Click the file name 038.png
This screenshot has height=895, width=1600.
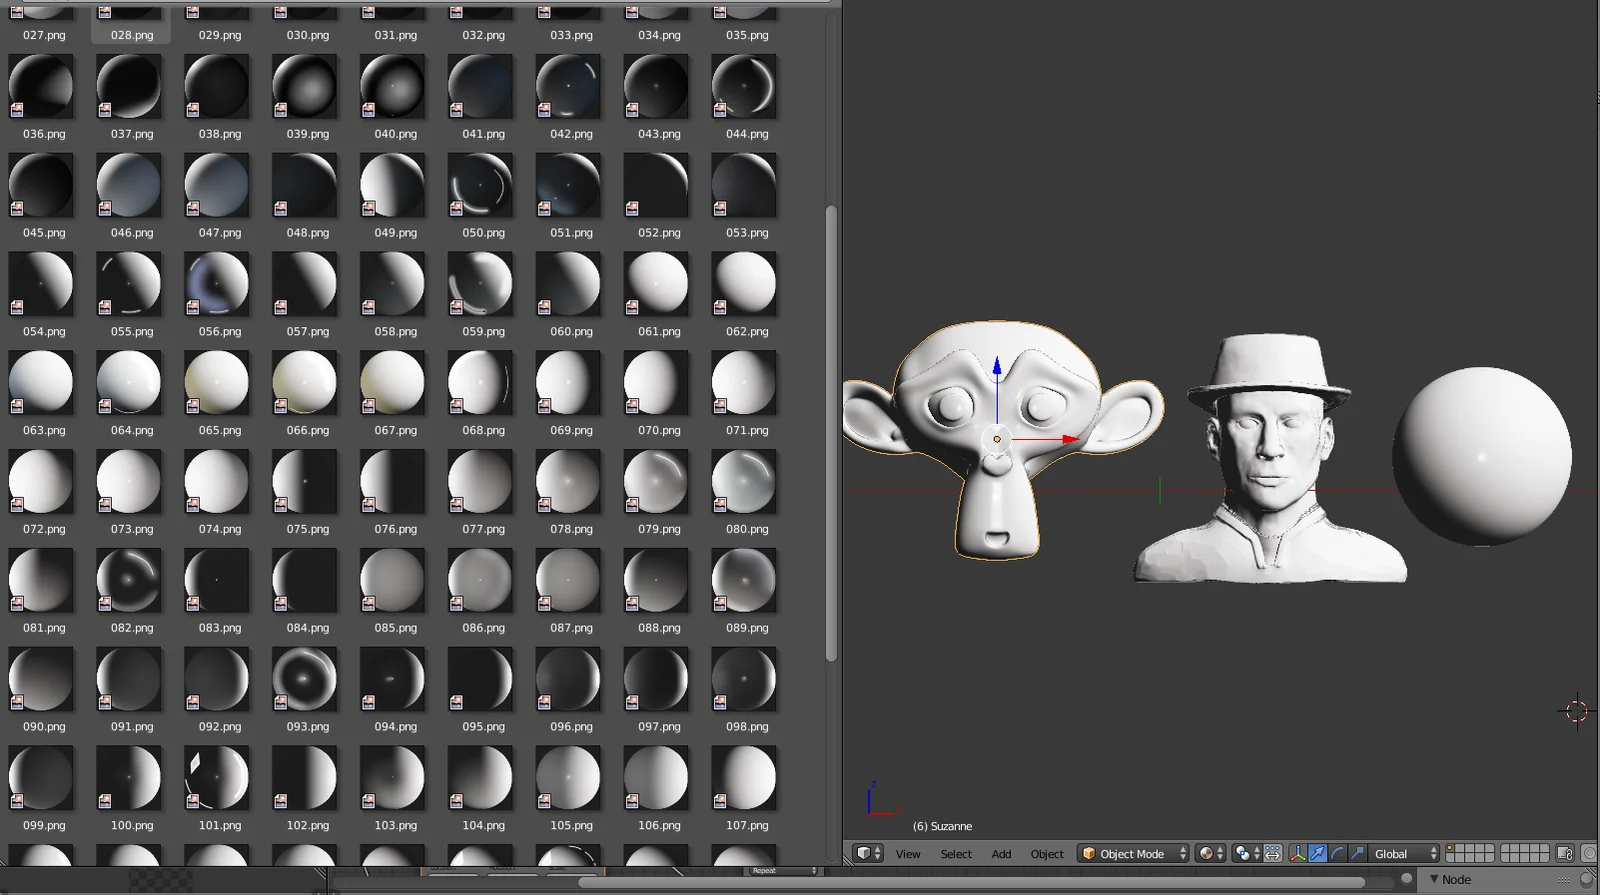pos(220,134)
